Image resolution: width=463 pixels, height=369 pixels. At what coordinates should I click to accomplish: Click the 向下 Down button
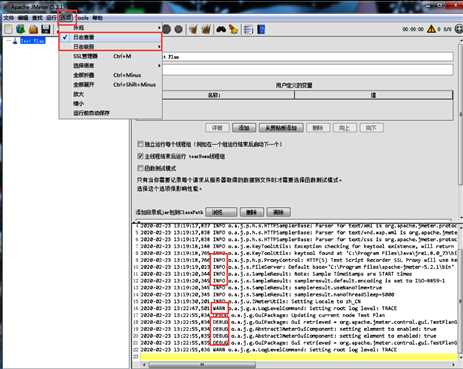pyautogui.click(x=371, y=128)
